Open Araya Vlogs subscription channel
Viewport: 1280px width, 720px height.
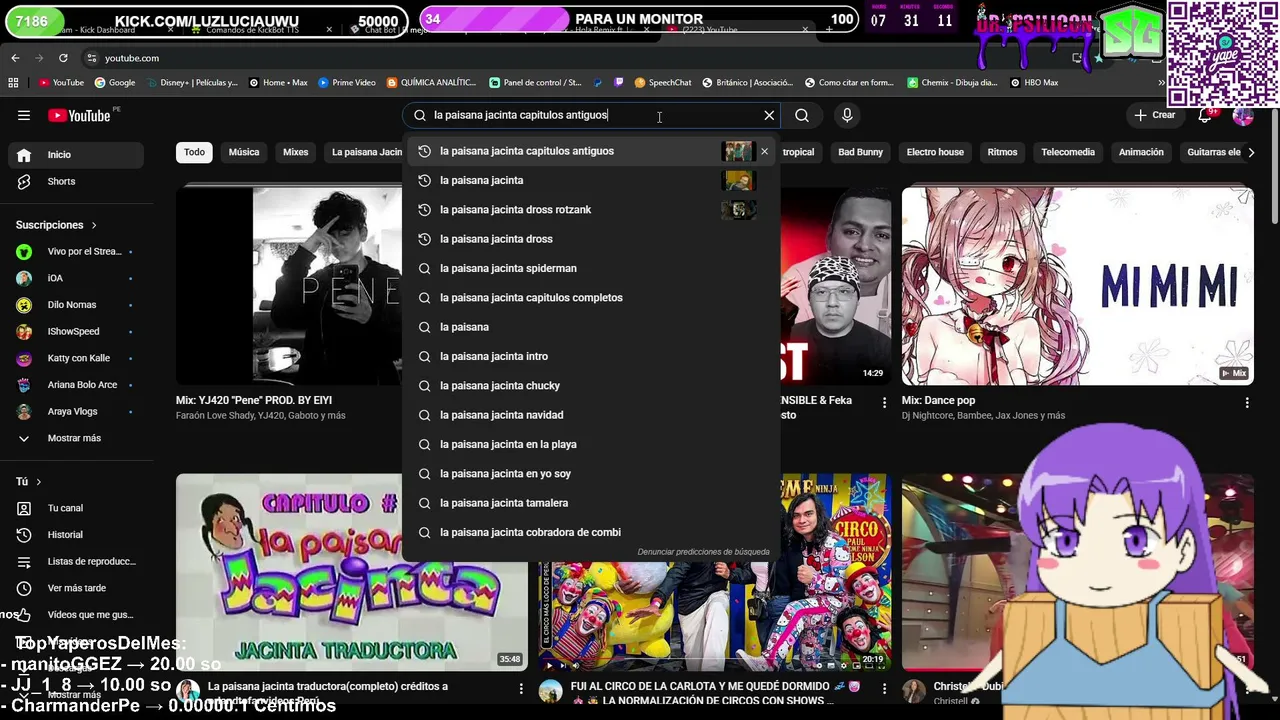tap(77, 411)
